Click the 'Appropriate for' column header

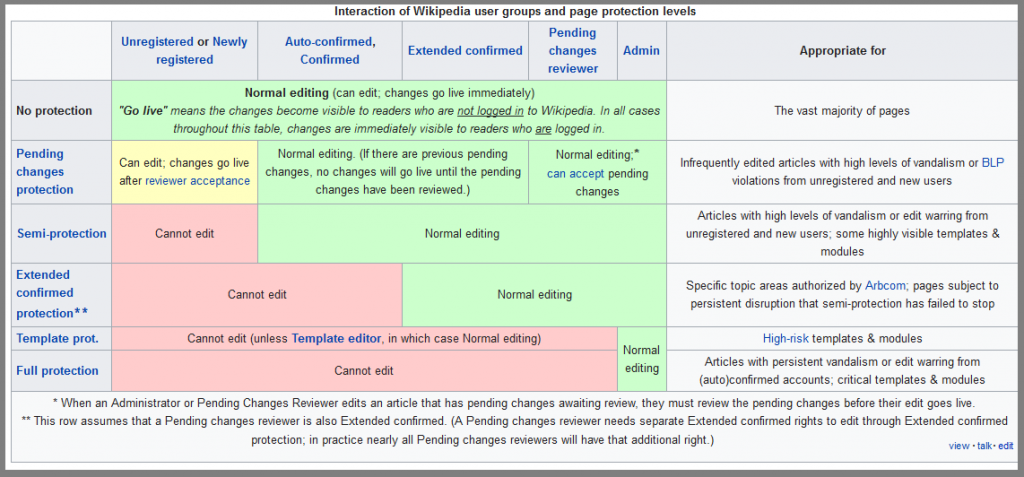coord(842,50)
